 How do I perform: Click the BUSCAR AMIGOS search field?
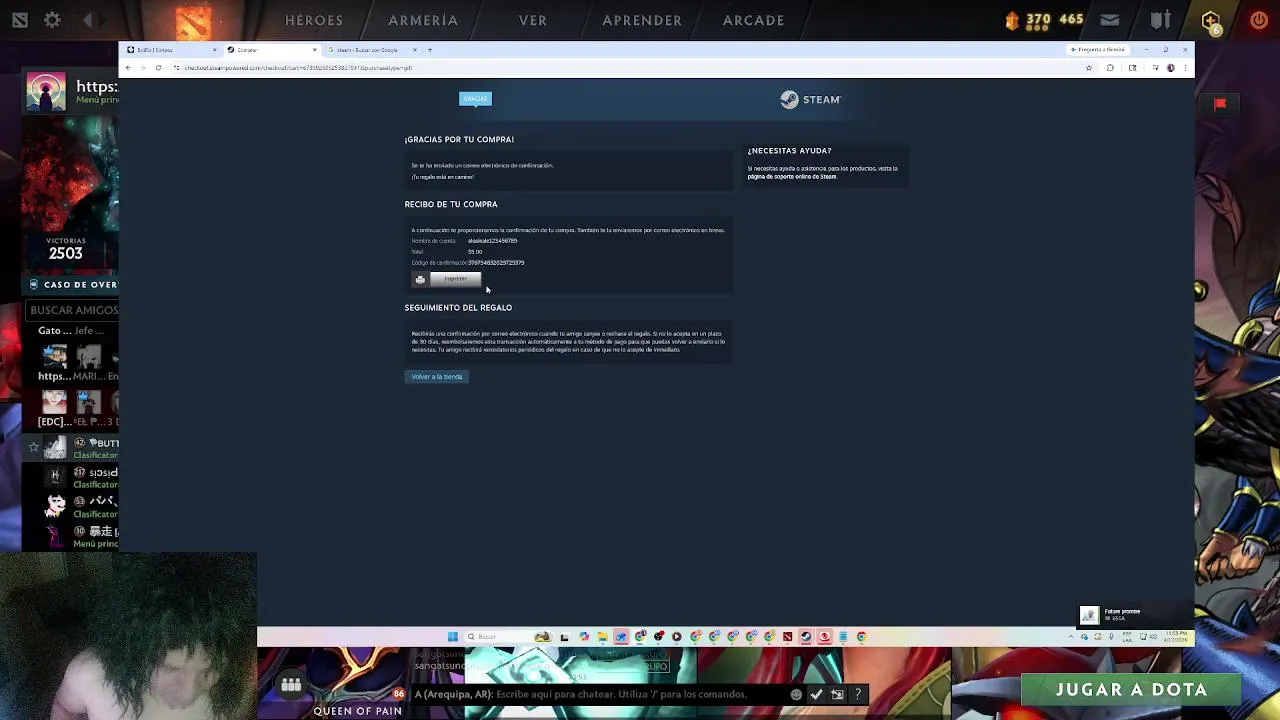[x=72, y=310]
